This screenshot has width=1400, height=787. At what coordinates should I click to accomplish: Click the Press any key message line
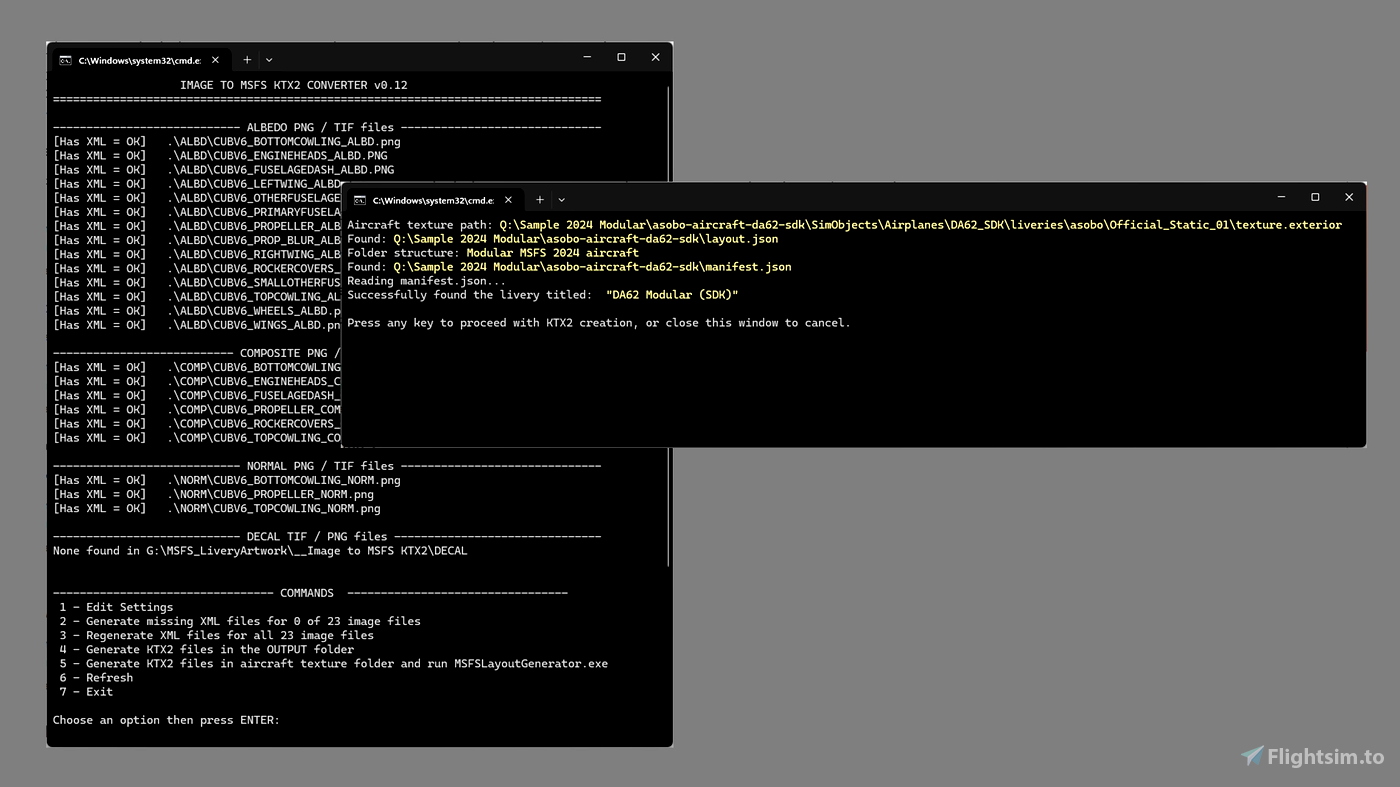point(598,322)
